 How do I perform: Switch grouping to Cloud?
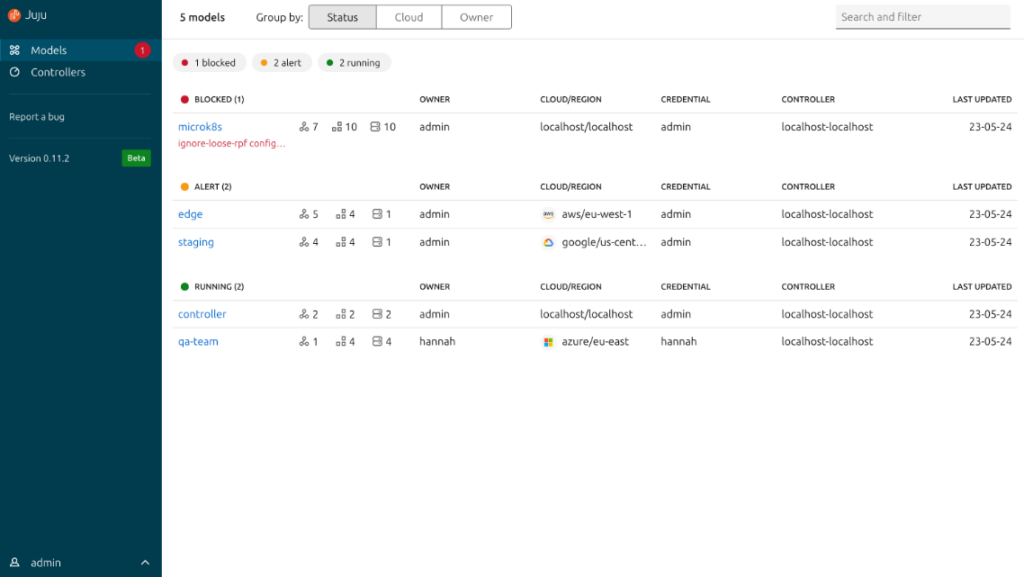coord(408,17)
